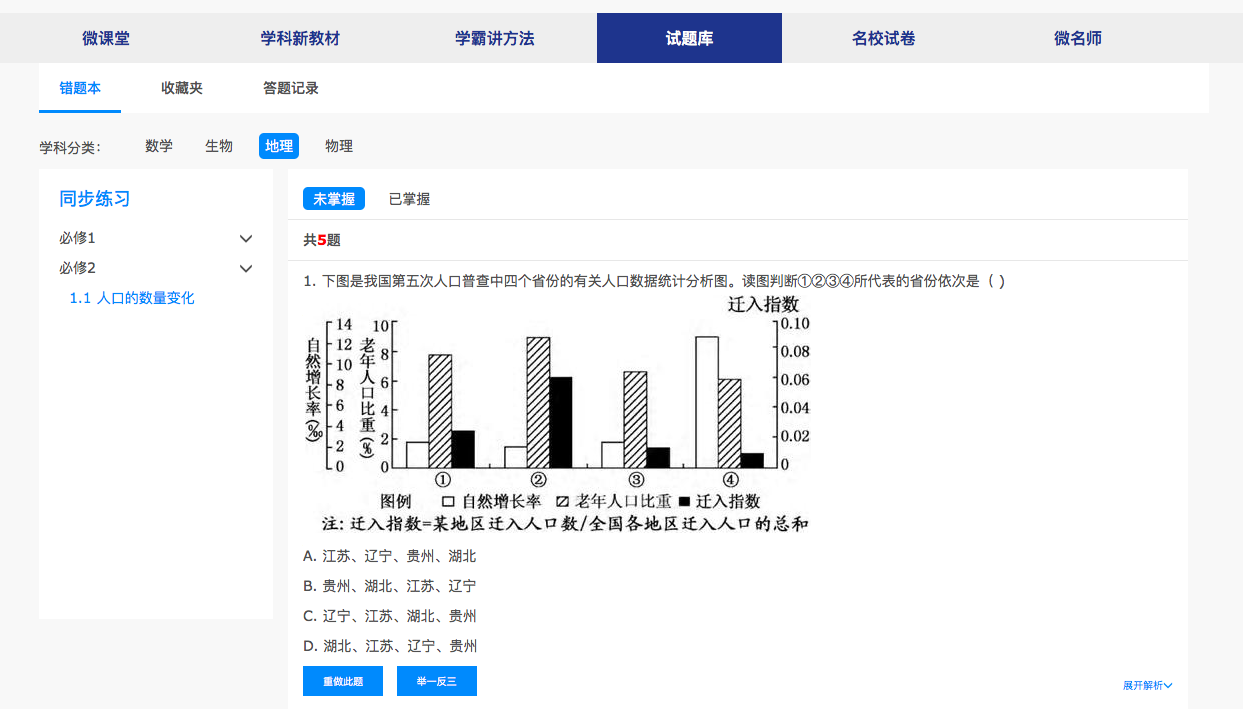This screenshot has width=1243, height=709.
Task: Select the 试题库 tab
Action: (689, 39)
